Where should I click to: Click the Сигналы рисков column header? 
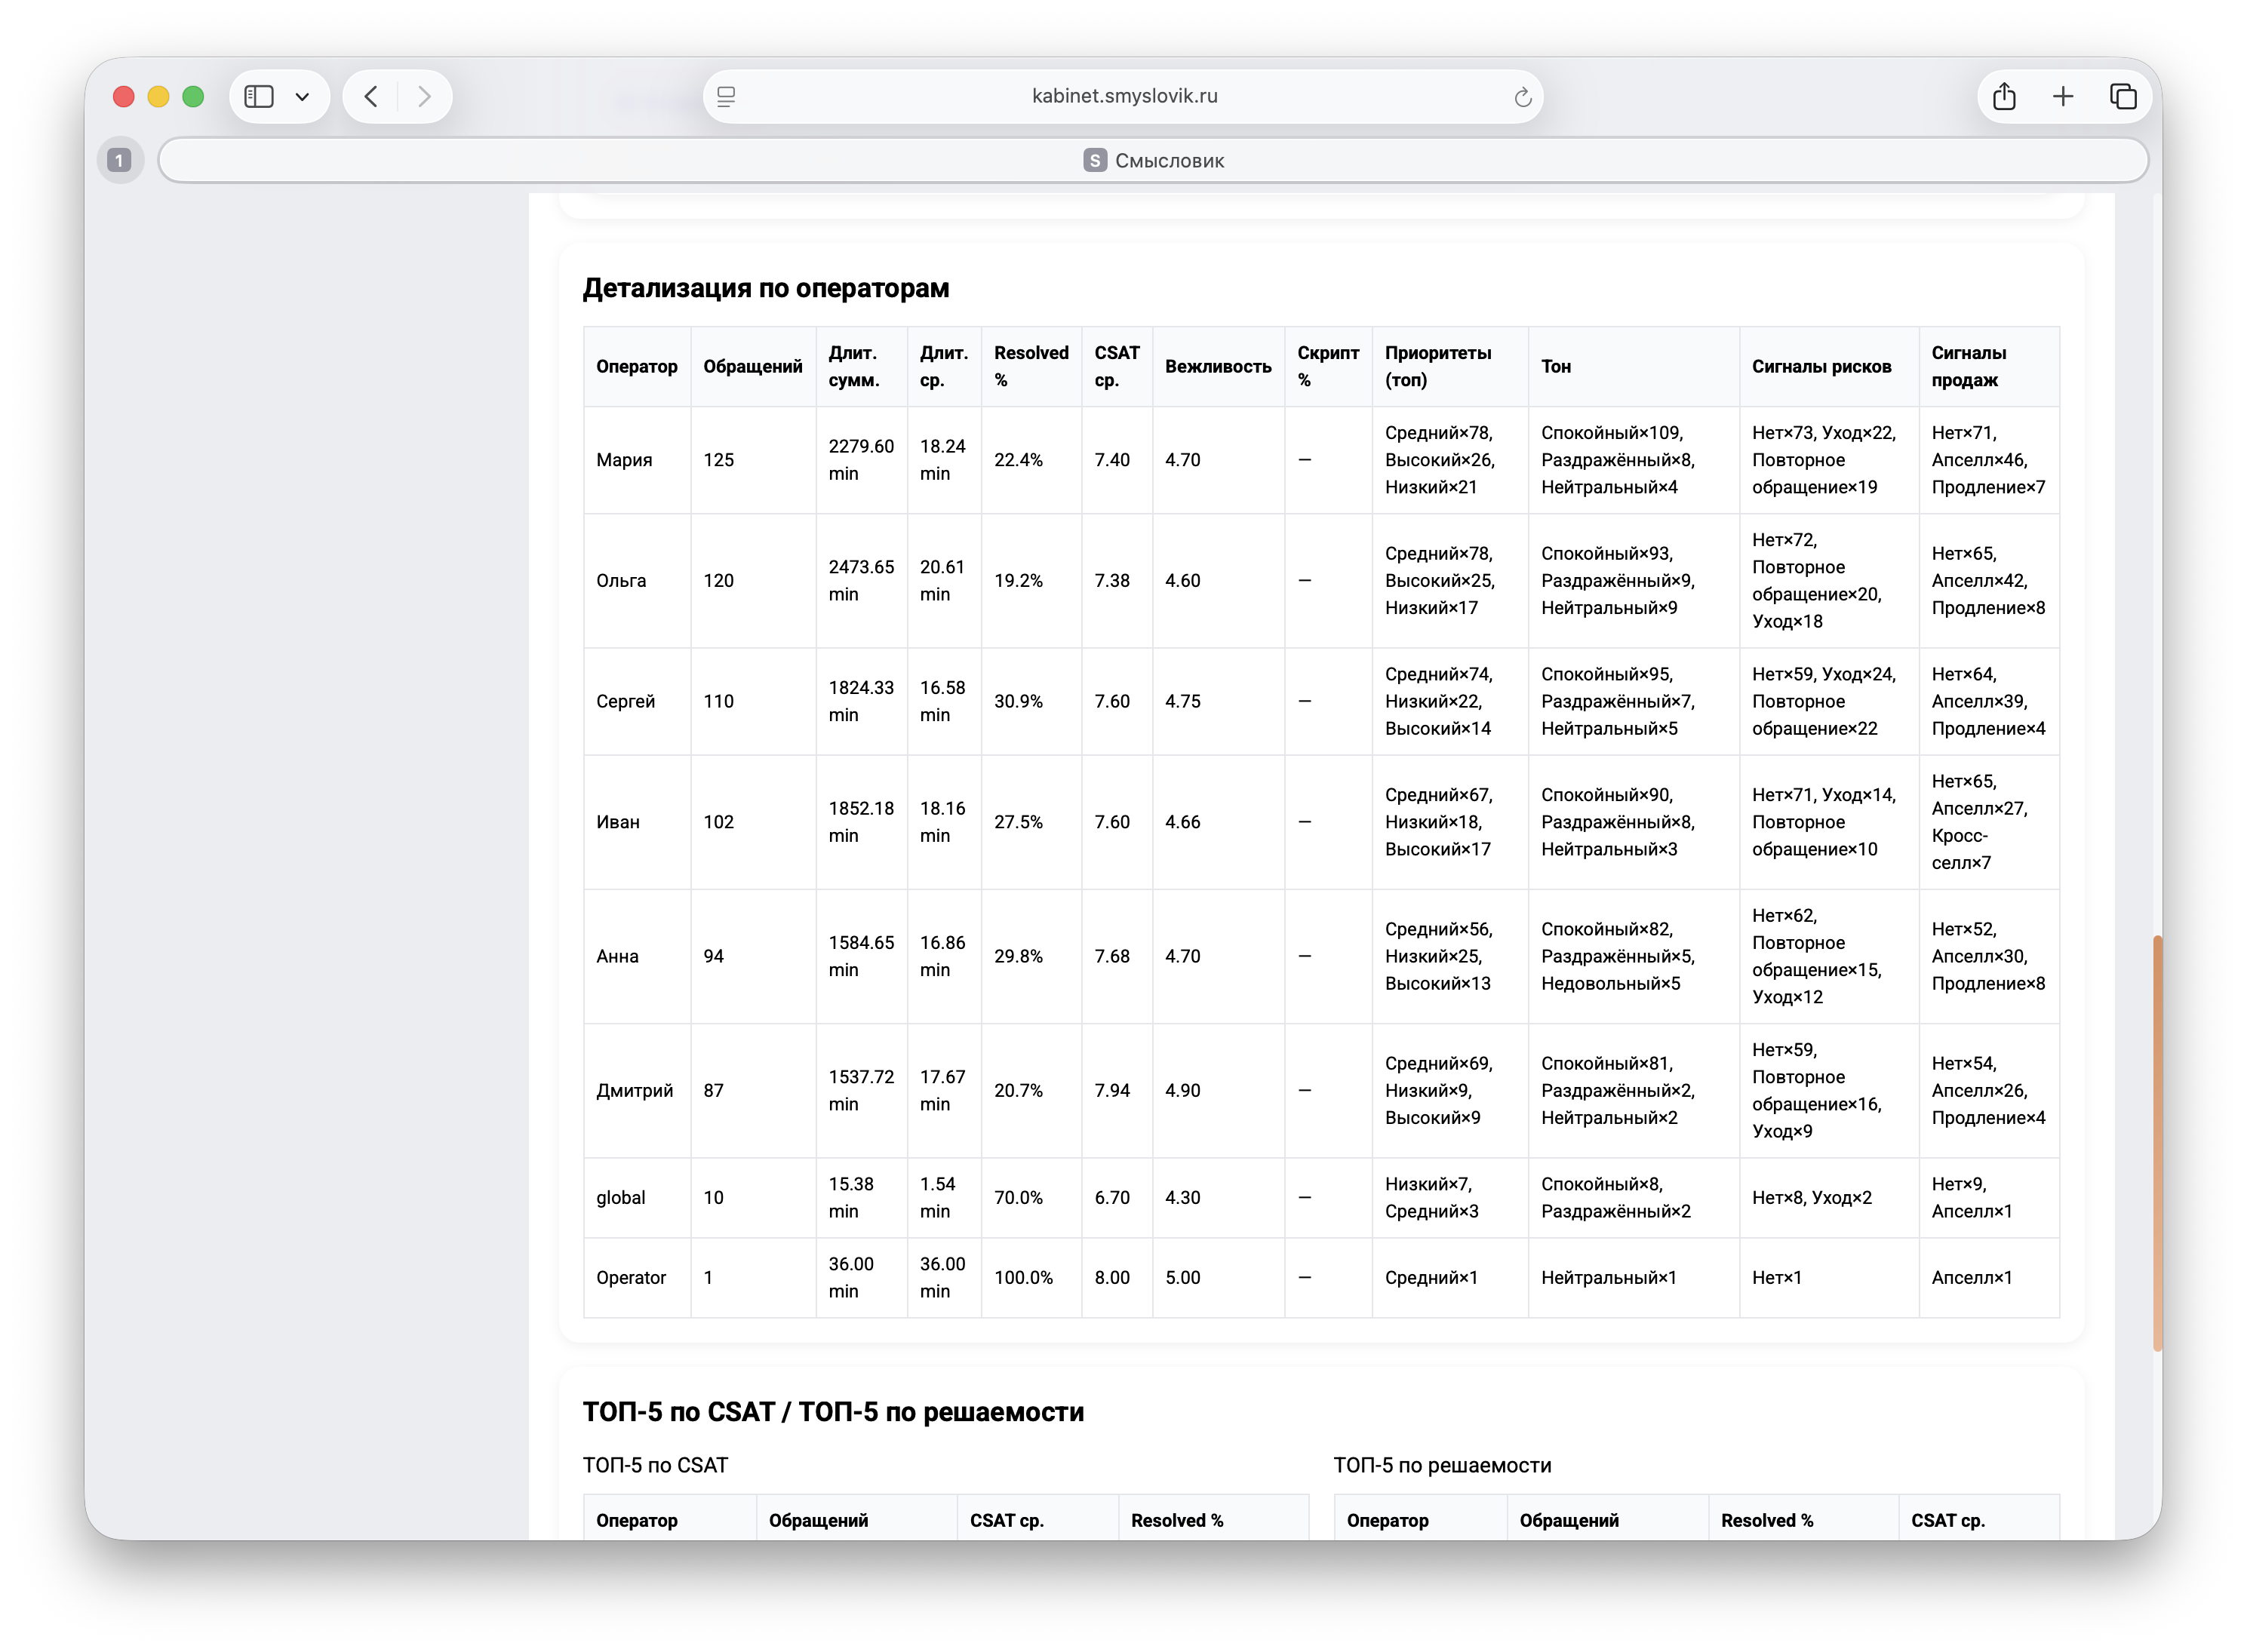coord(1820,366)
